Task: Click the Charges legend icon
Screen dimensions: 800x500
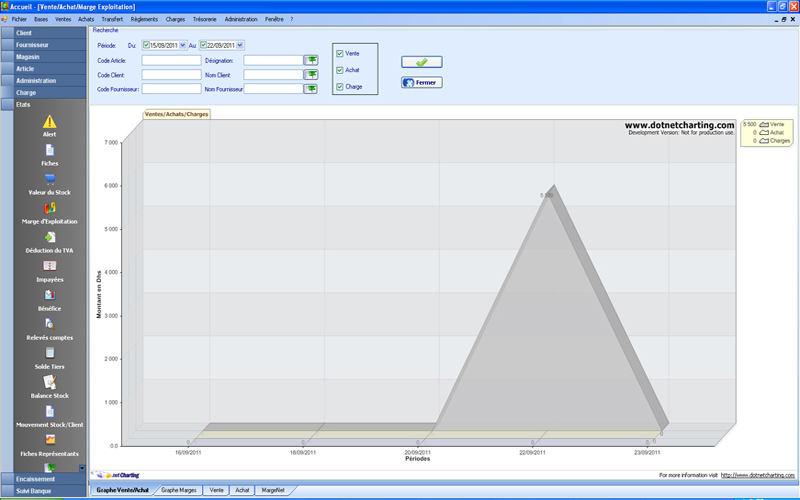Action: tap(764, 141)
